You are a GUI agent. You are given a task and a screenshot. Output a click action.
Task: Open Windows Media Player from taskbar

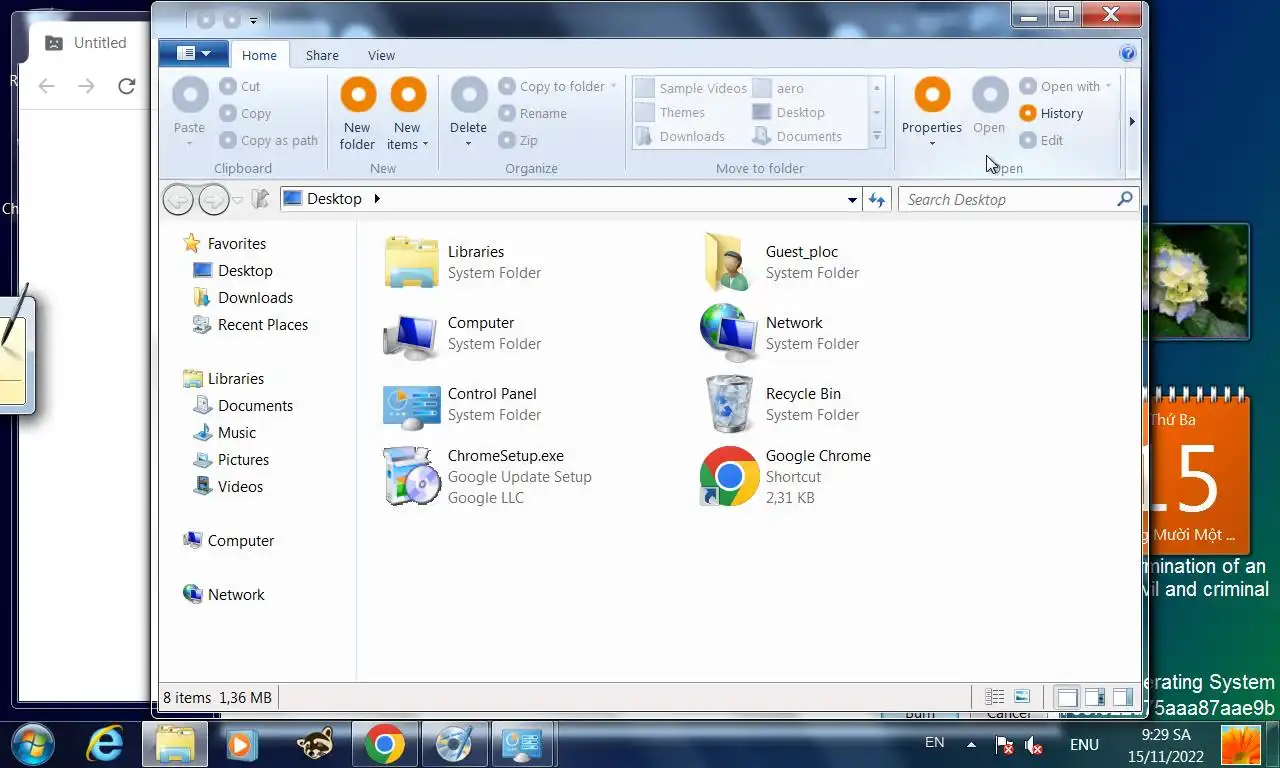pos(240,744)
